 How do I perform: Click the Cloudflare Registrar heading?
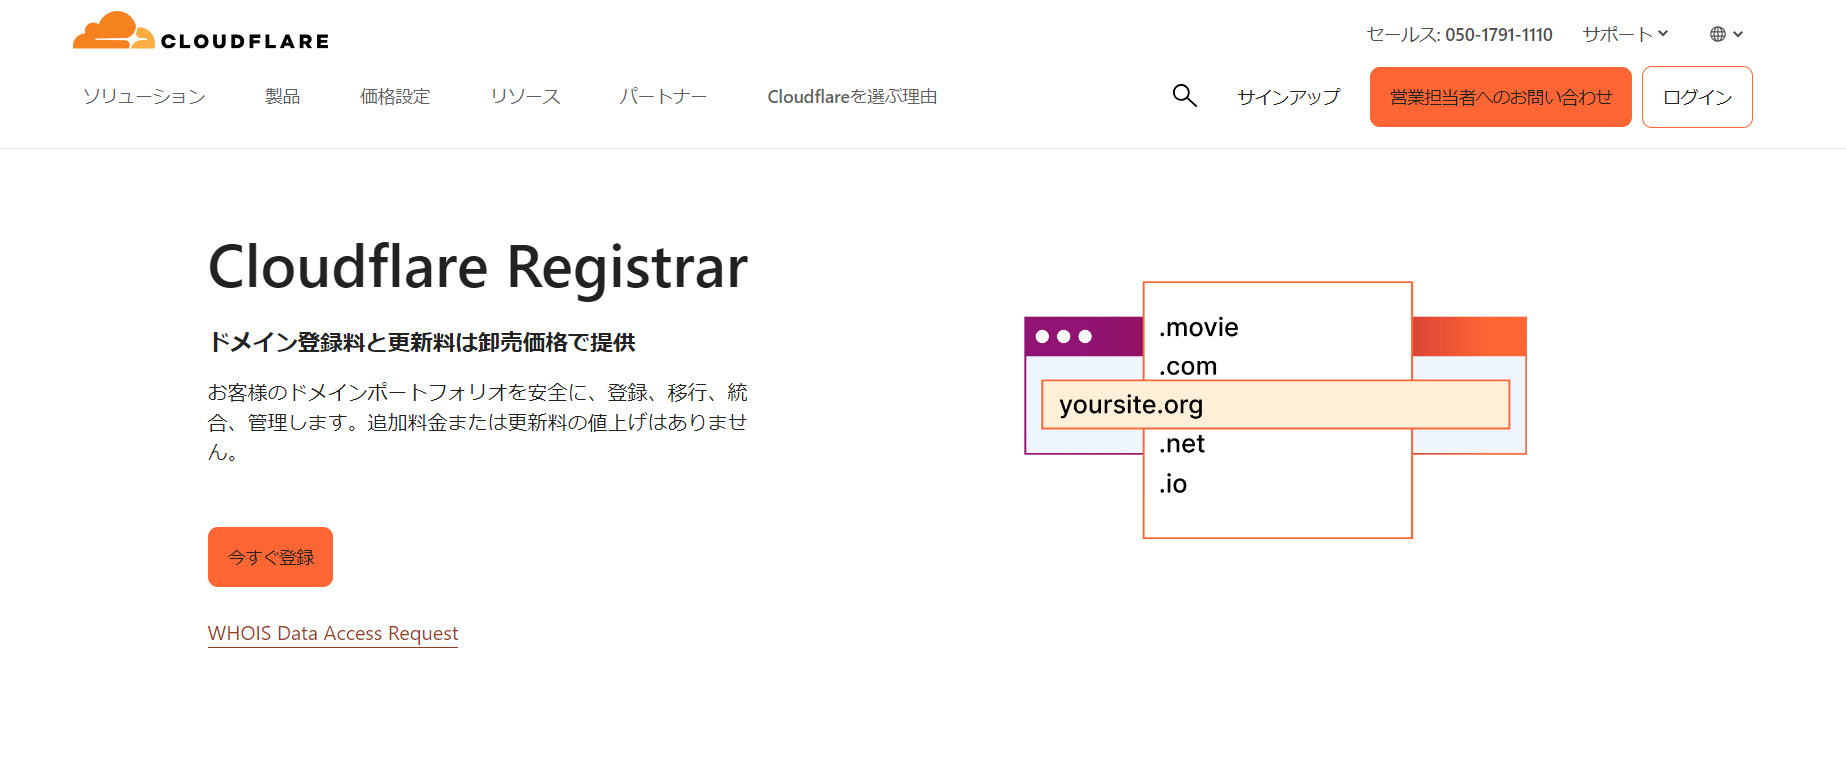pos(478,267)
